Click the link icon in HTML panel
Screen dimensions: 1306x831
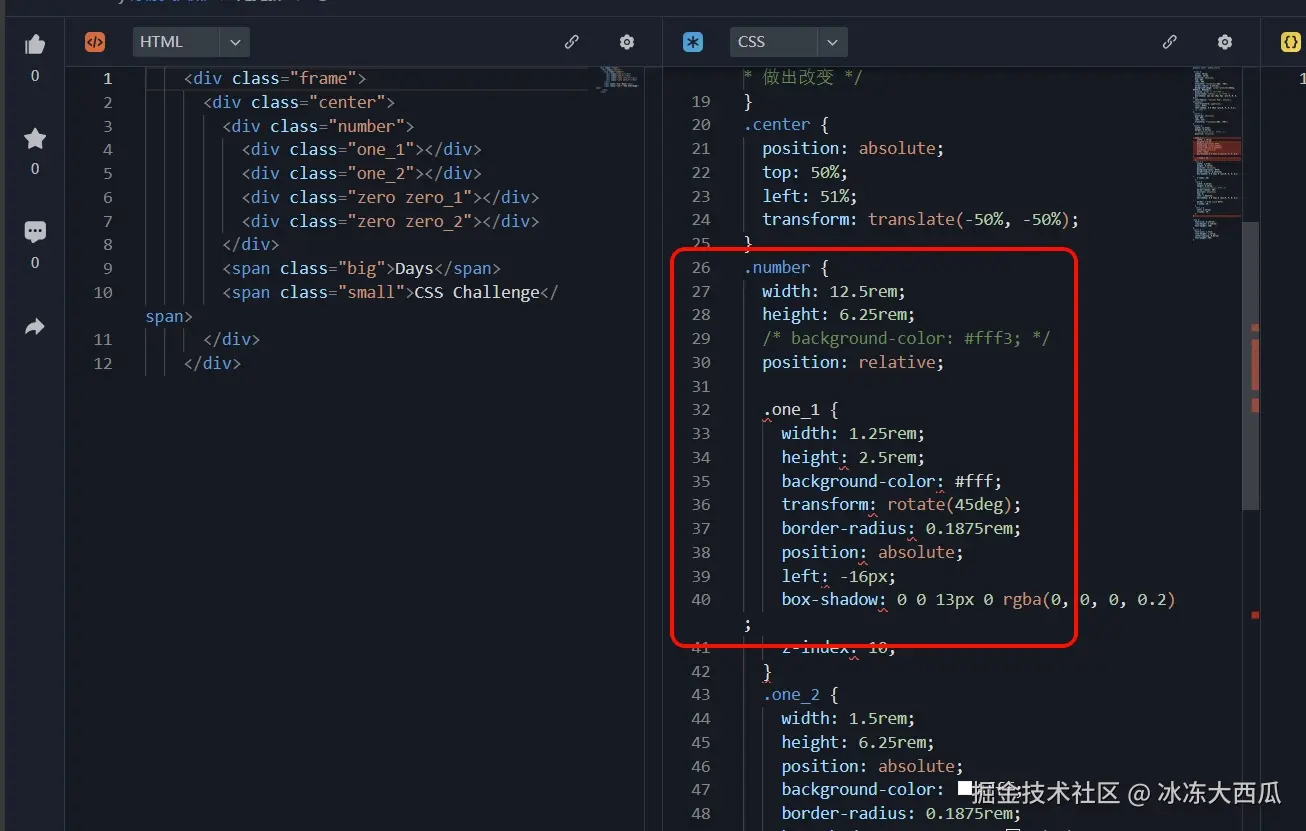(572, 42)
